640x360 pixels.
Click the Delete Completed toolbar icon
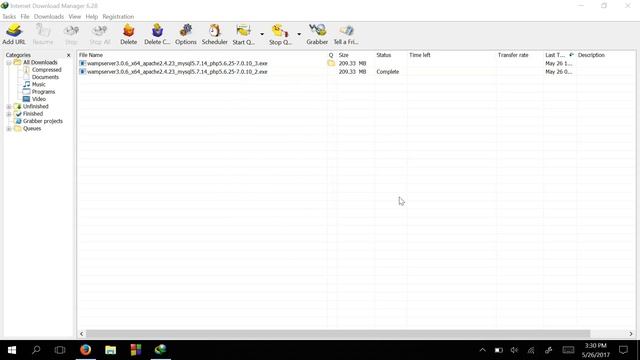157,34
